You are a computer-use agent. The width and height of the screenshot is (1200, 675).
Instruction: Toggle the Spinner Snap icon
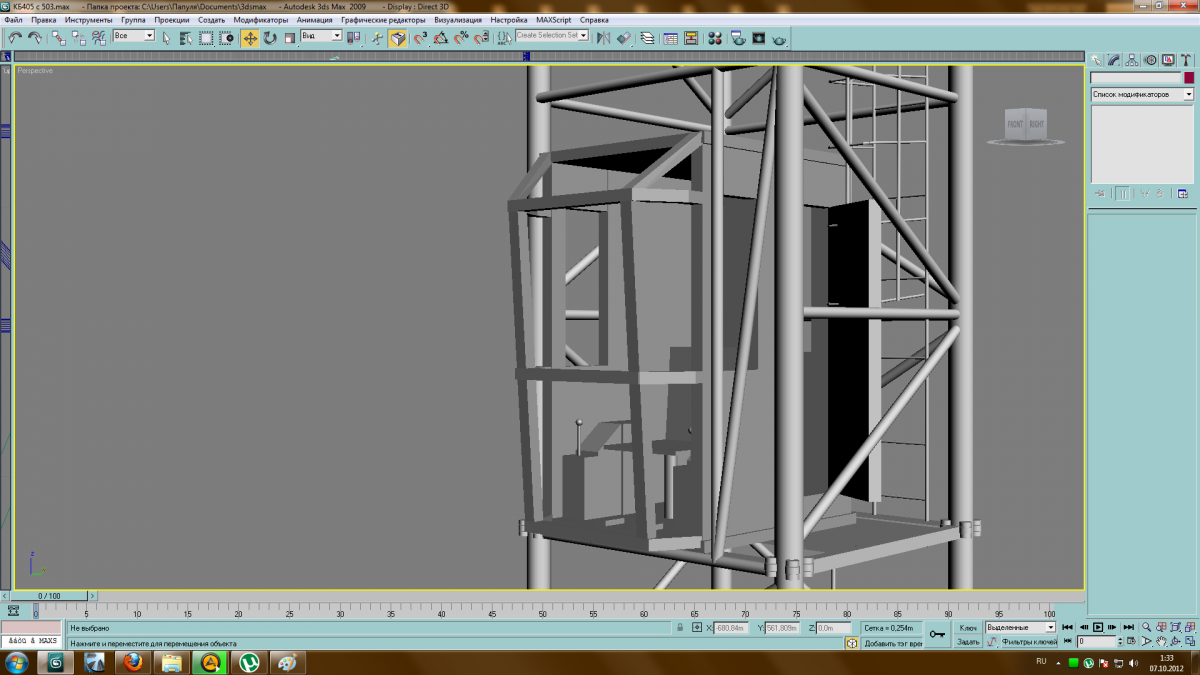click(481, 38)
